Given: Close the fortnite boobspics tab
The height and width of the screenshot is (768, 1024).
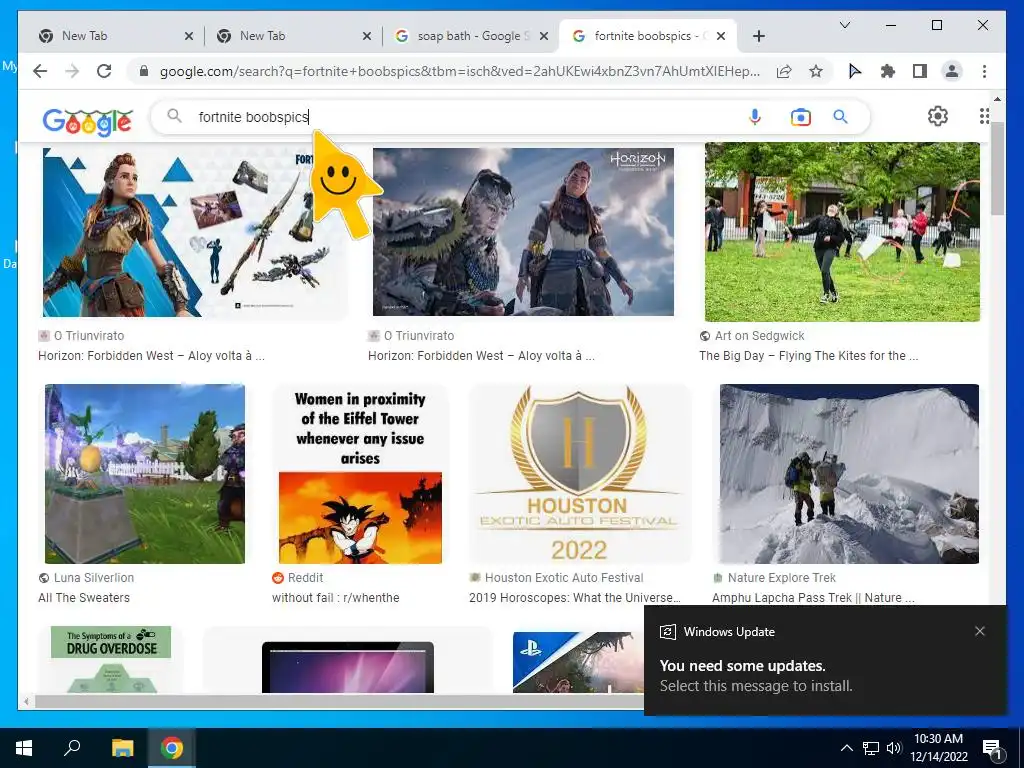Looking at the screenshot, I should tap(721, 36).
